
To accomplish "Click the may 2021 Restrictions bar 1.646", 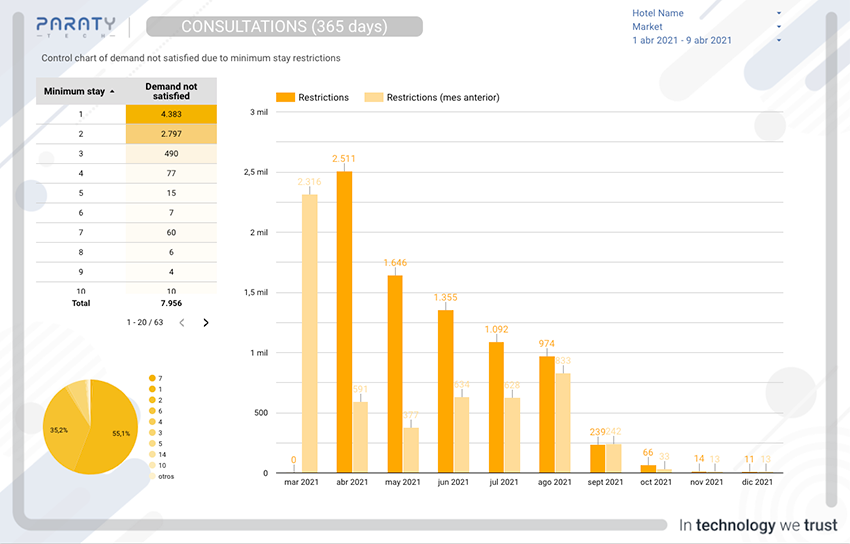I will click(395, 374).
